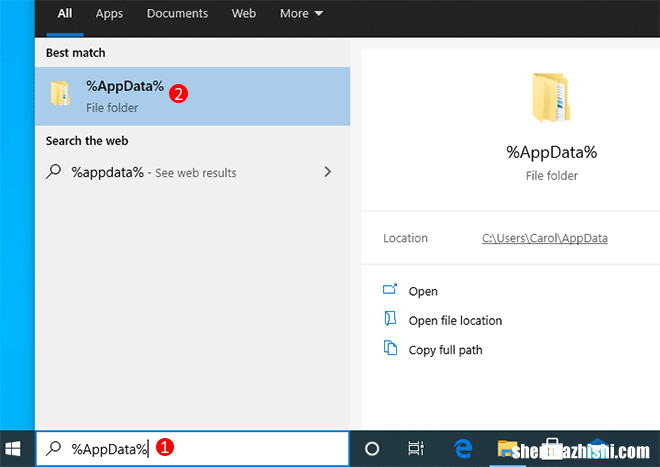Click the Location label
Screen dimensions: 660x467
click(405, 238)
